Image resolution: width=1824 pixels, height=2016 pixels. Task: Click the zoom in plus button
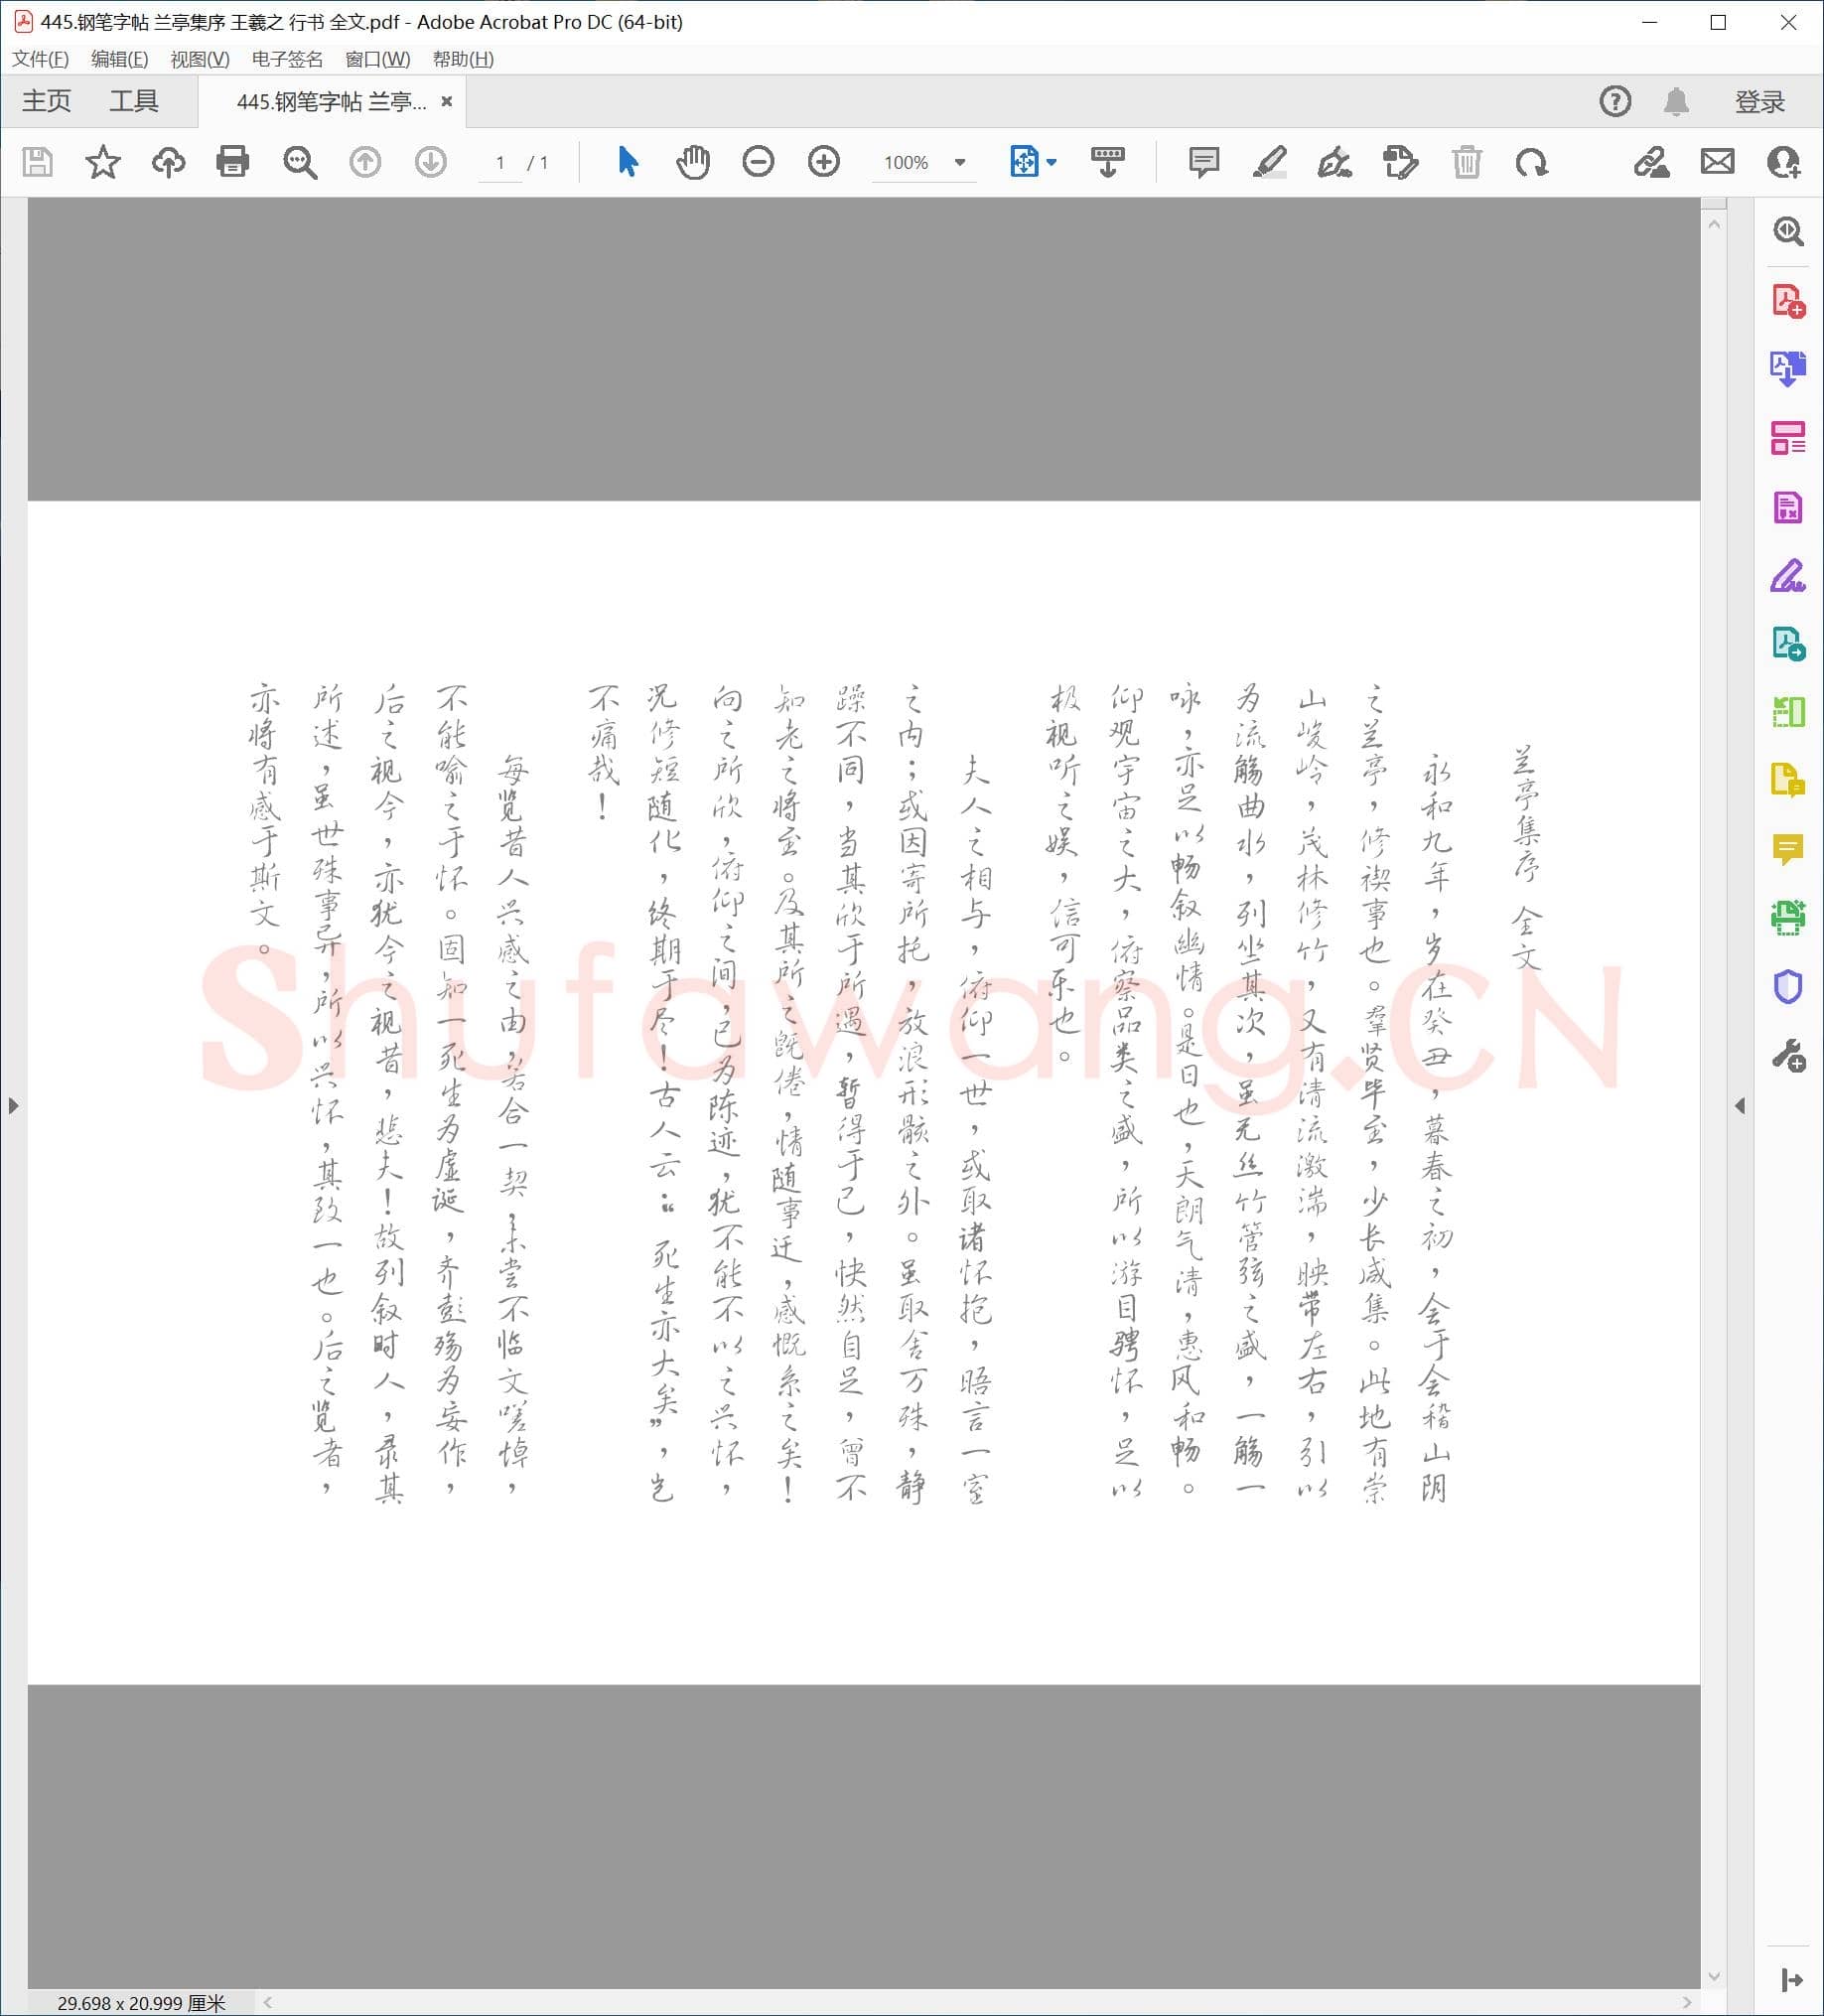coord(823,162)
